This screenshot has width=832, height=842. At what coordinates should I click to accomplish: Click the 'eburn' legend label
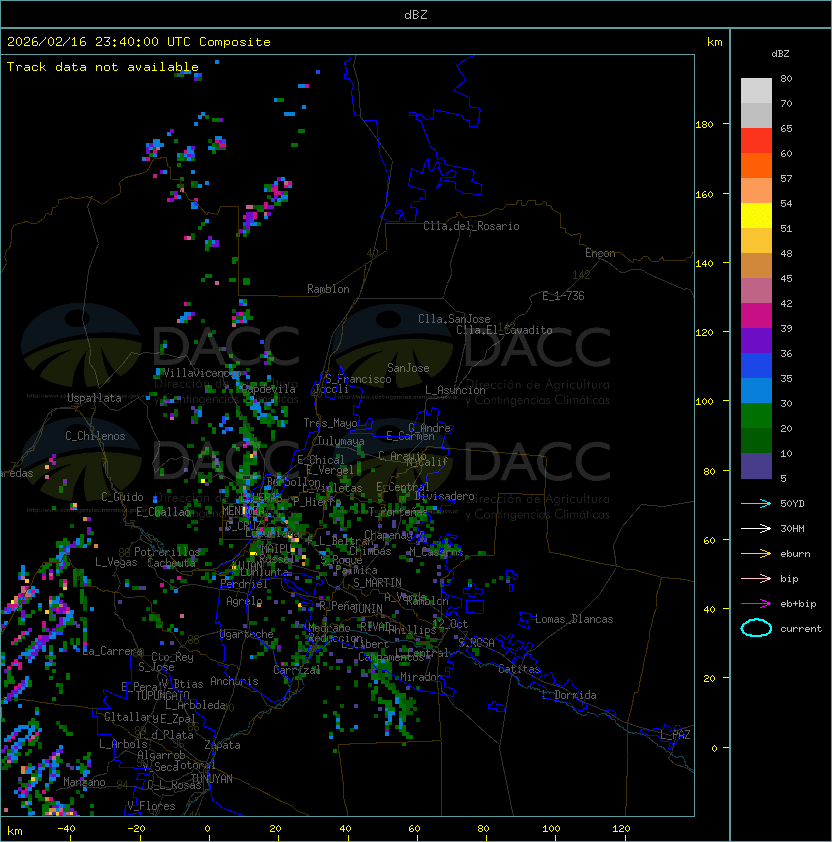tap(795, 554)
